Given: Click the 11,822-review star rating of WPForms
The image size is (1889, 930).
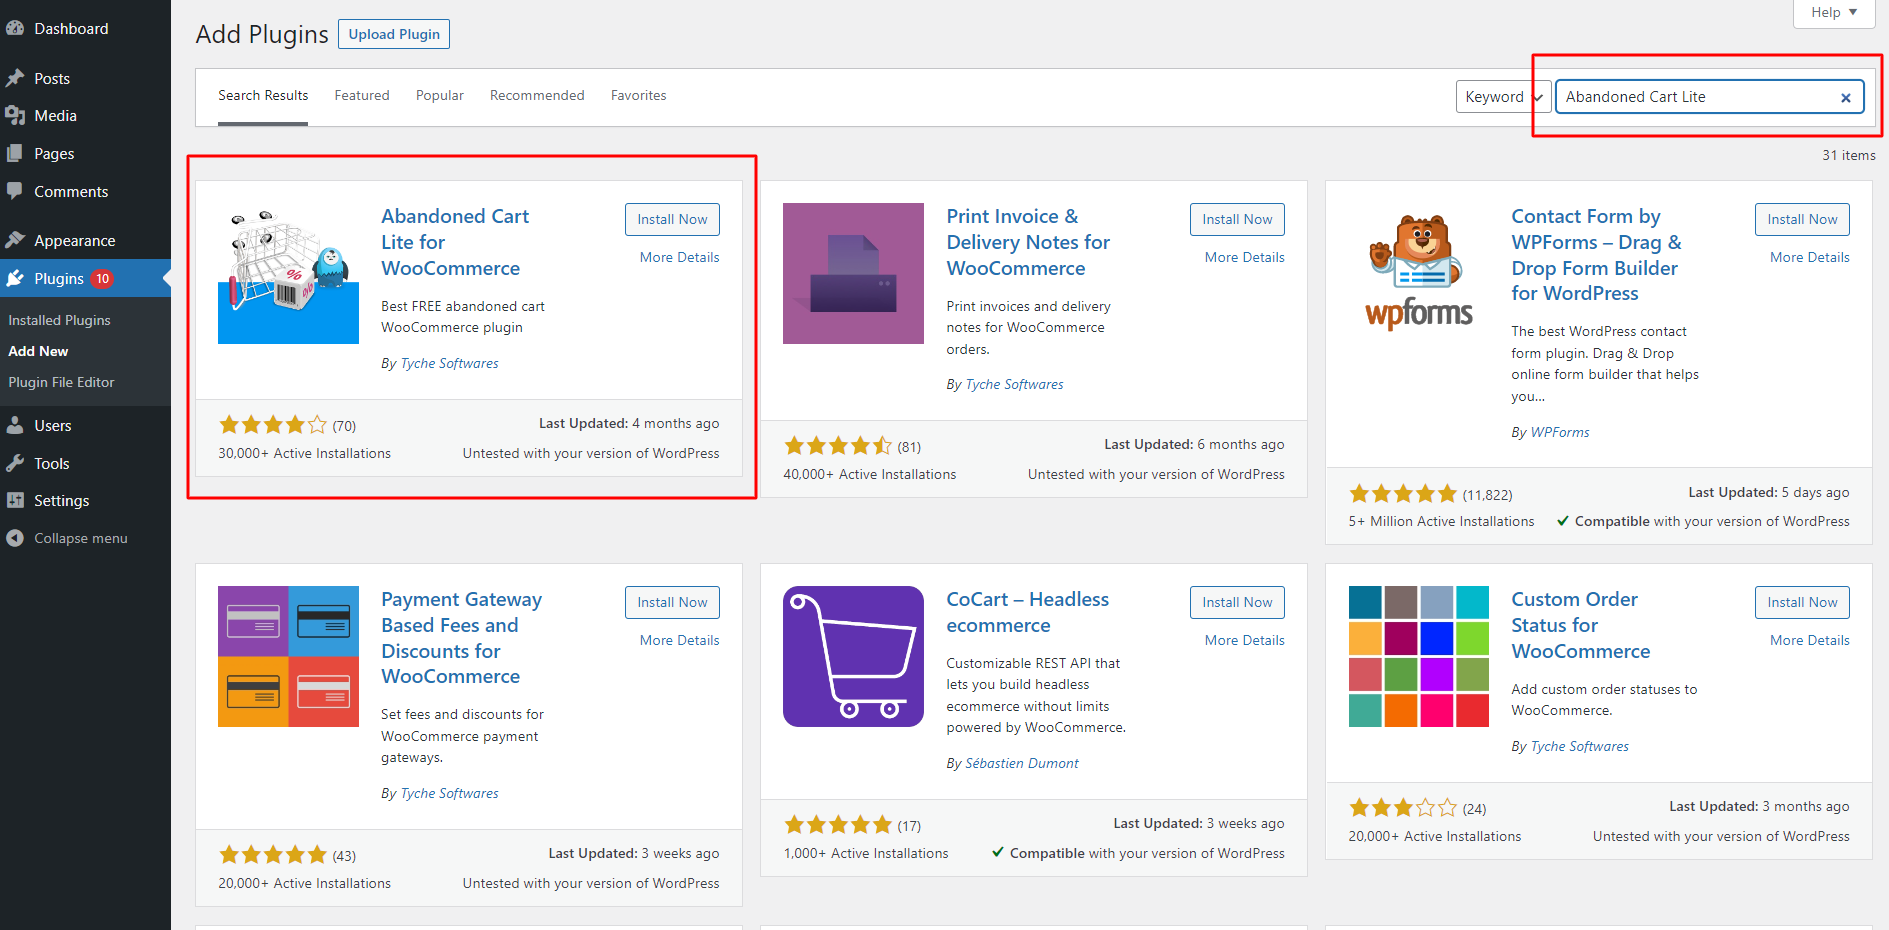Looking at the screenshot, I should pyautogui.click(x=1403, y=494).
